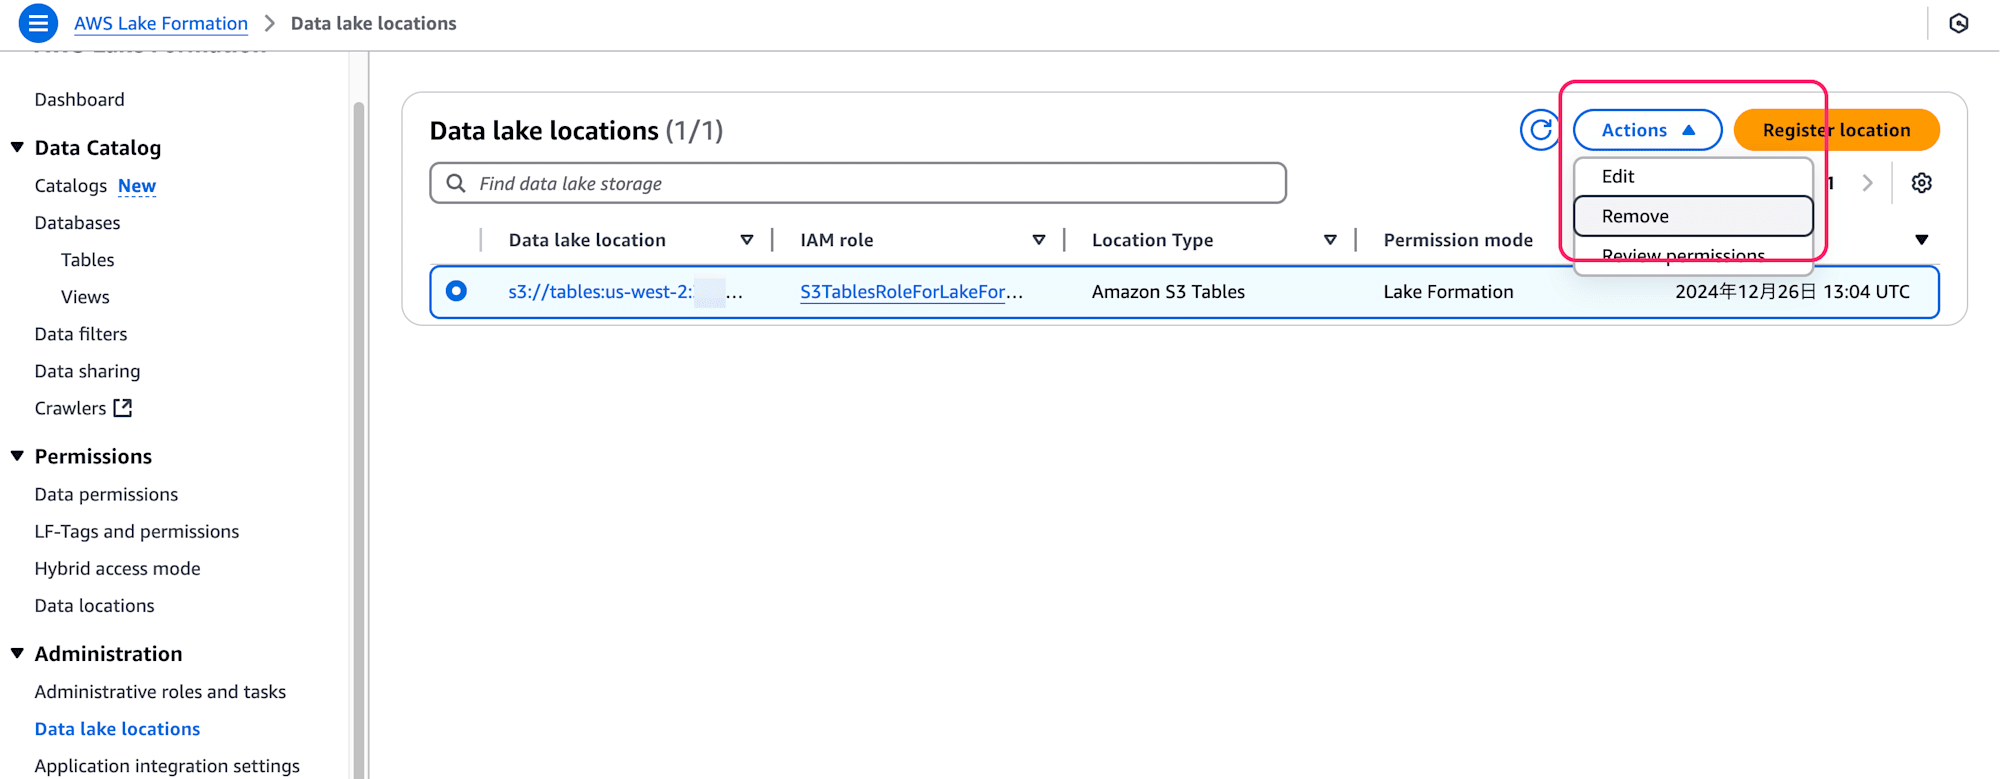Viewport: 2000px width, 779px height.
Task: Sort by IAM role column arrow
Action: click(x=1038, y=240)
